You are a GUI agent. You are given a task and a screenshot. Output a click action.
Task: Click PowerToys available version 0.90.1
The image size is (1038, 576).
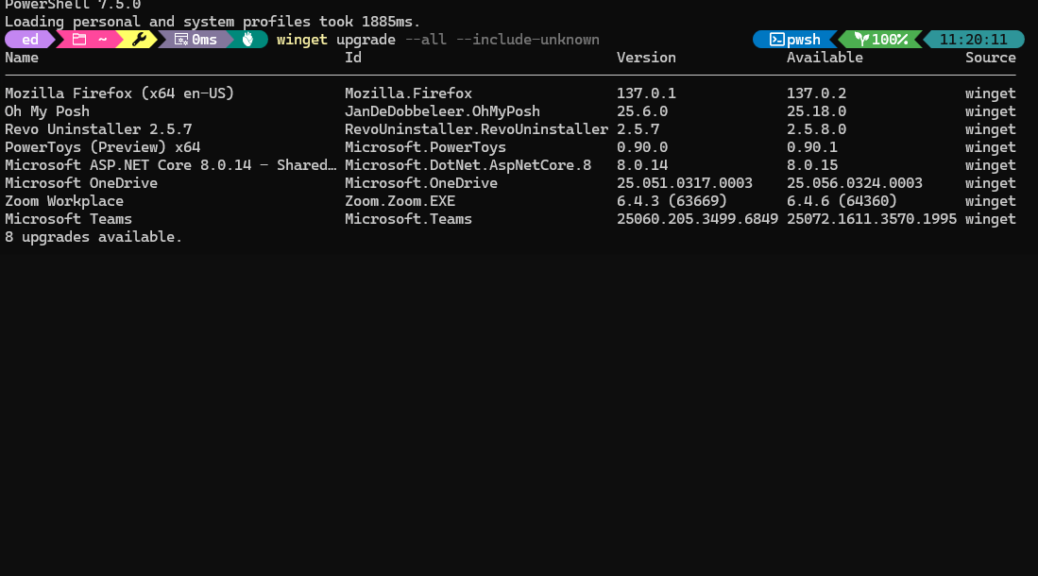[x=812, y=147]
